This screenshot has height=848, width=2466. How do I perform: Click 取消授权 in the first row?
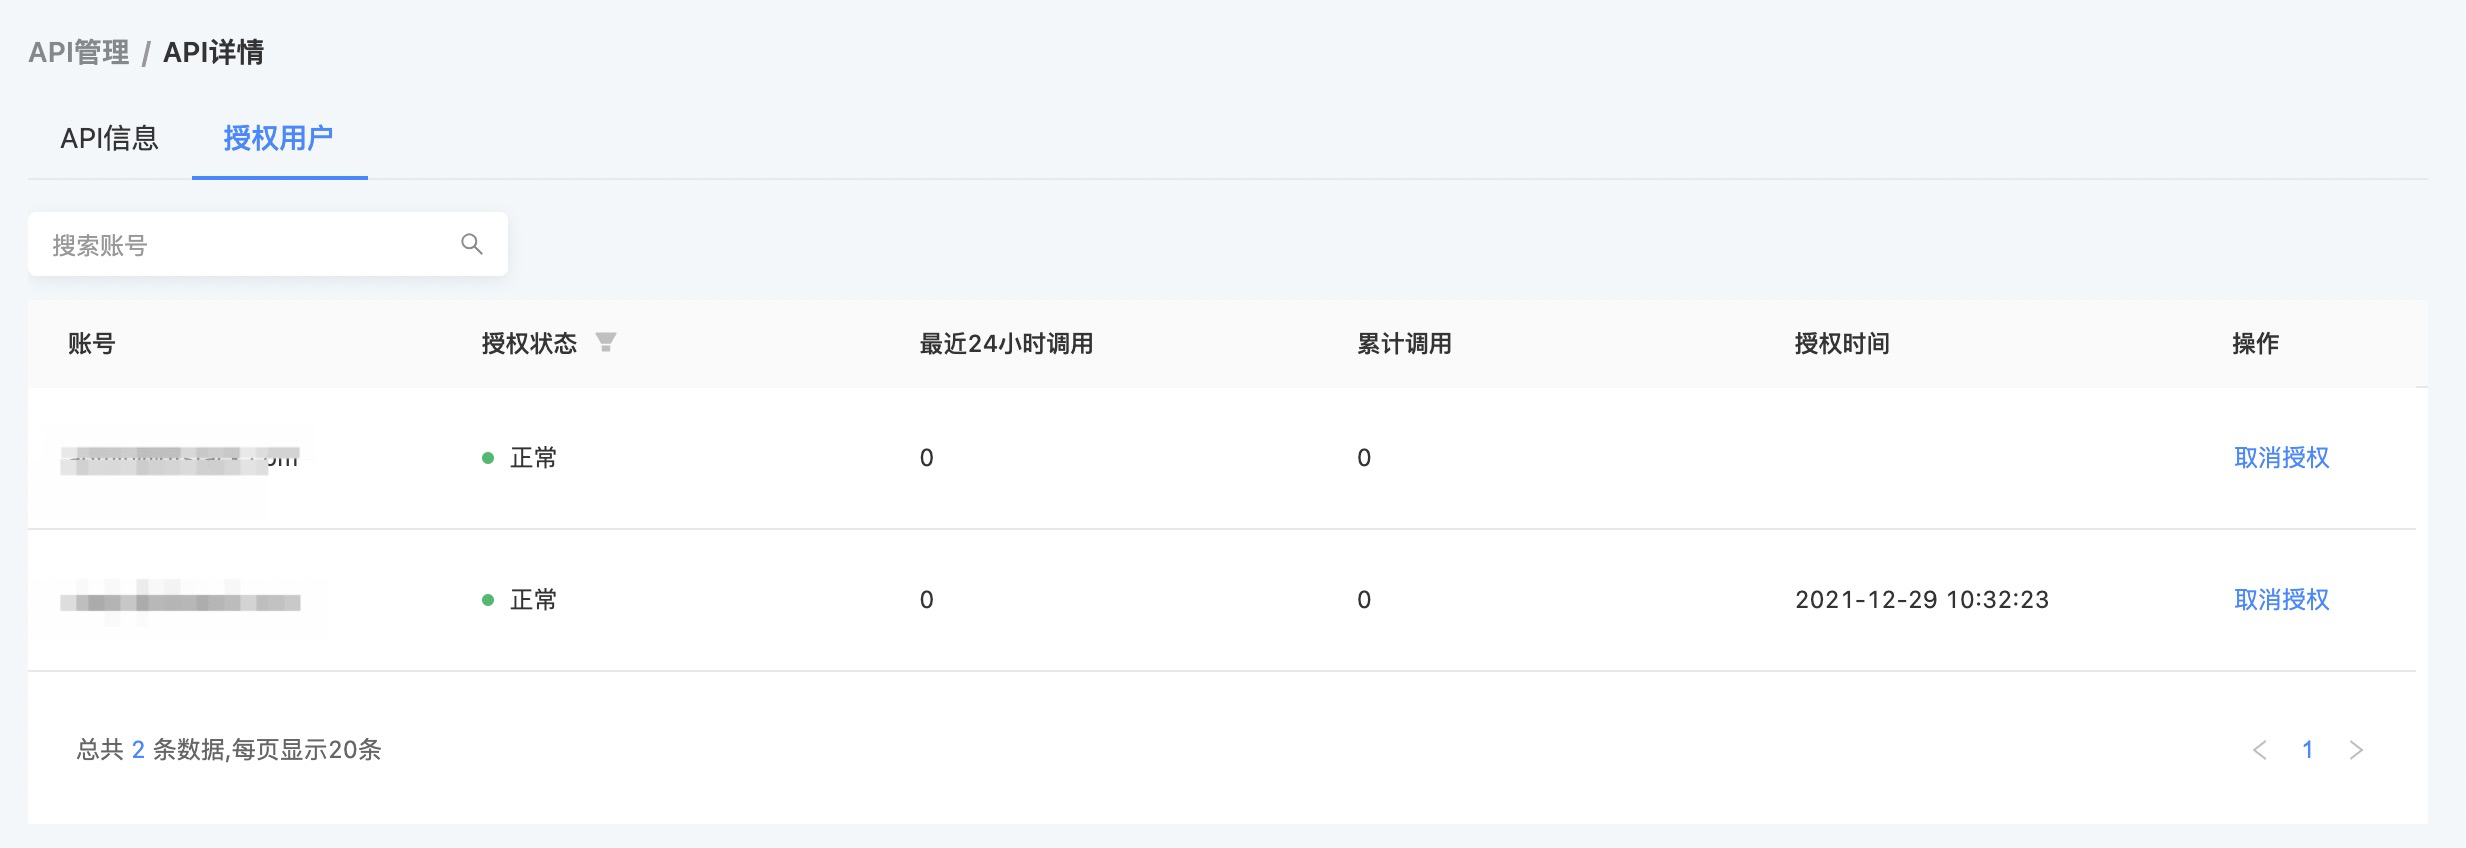coord(2281,458)
